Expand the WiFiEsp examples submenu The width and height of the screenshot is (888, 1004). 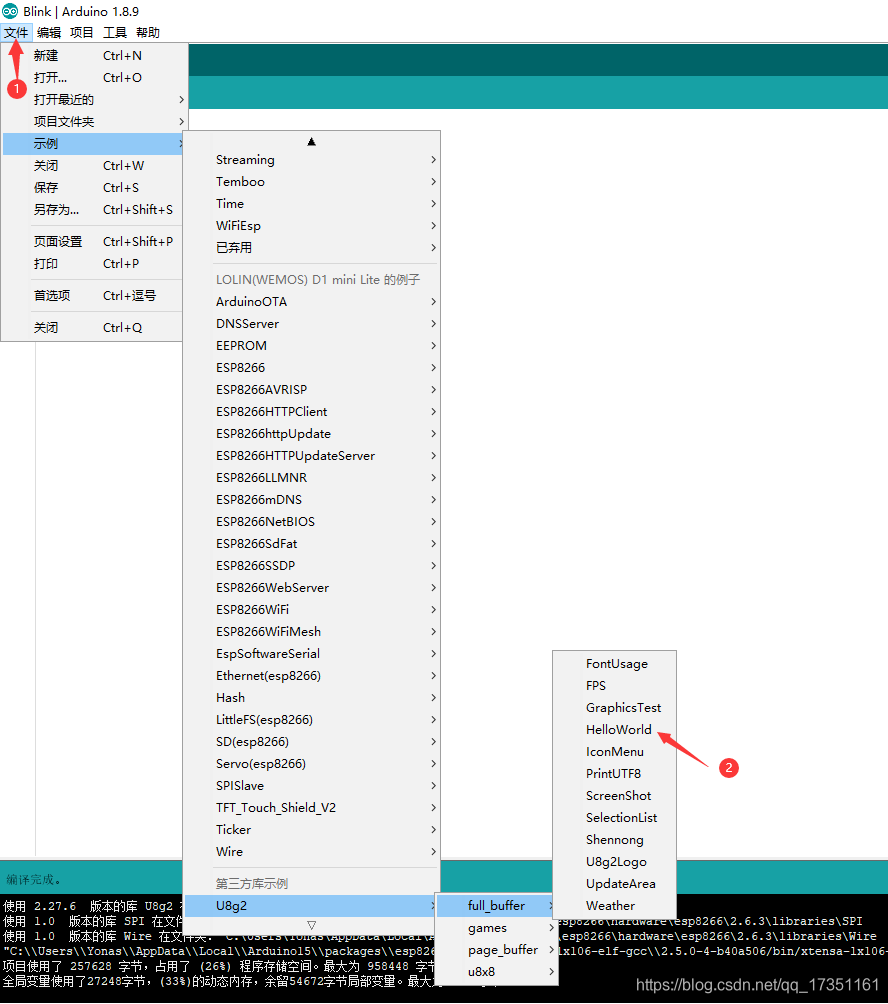[312, 225]
